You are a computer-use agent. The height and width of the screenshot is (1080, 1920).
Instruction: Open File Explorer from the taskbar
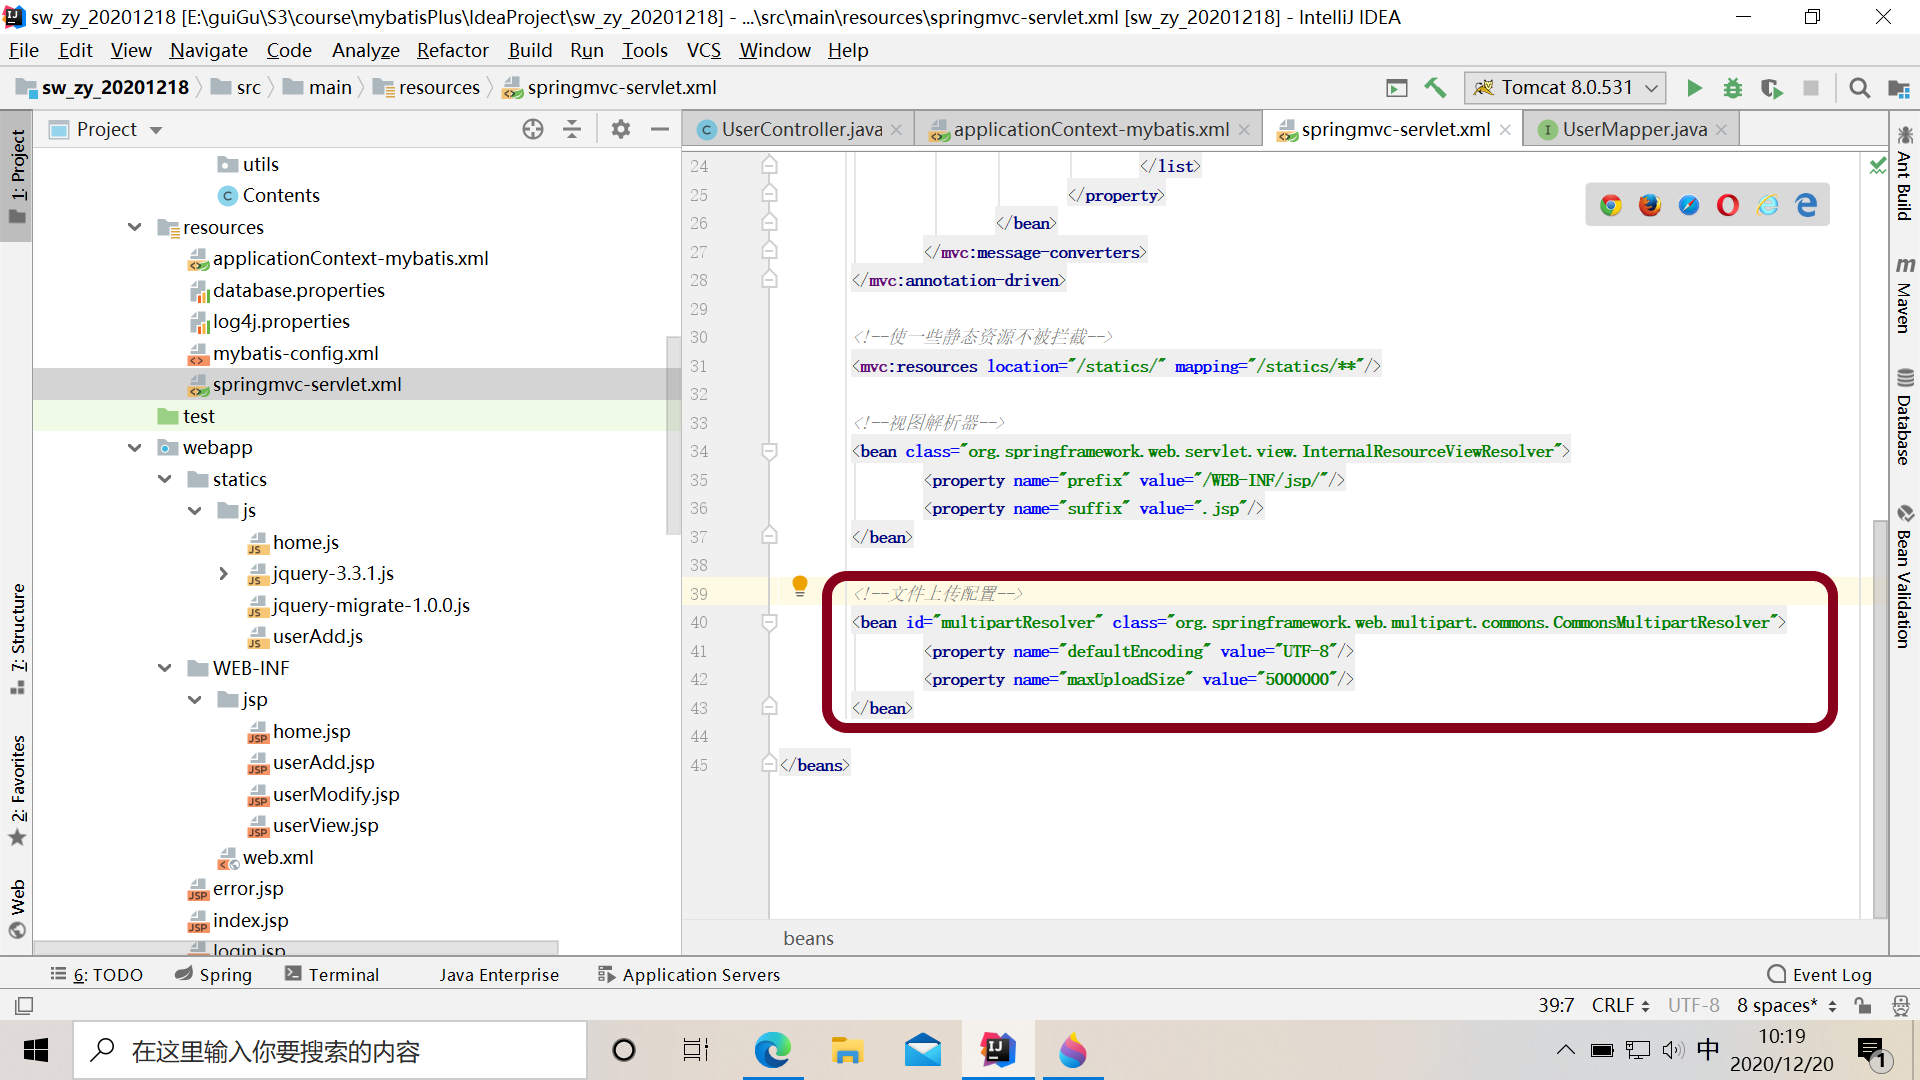pyautogui.click(x=847, y=1050)
